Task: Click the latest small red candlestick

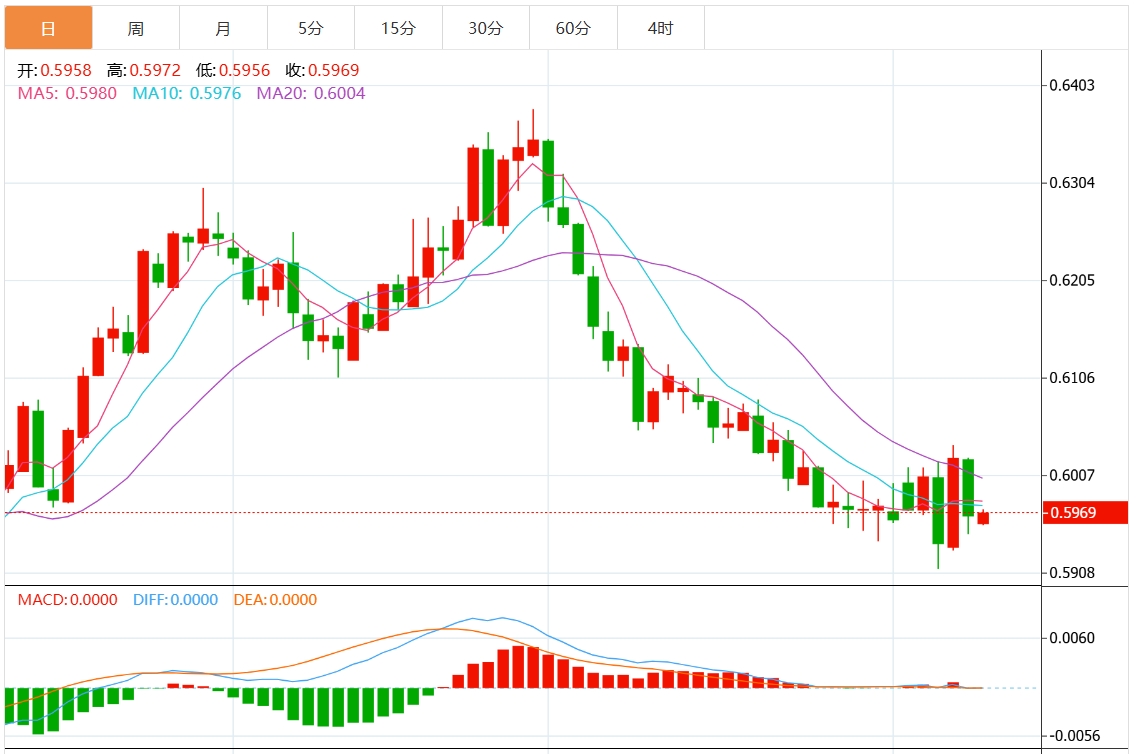Action: point(983,517)
